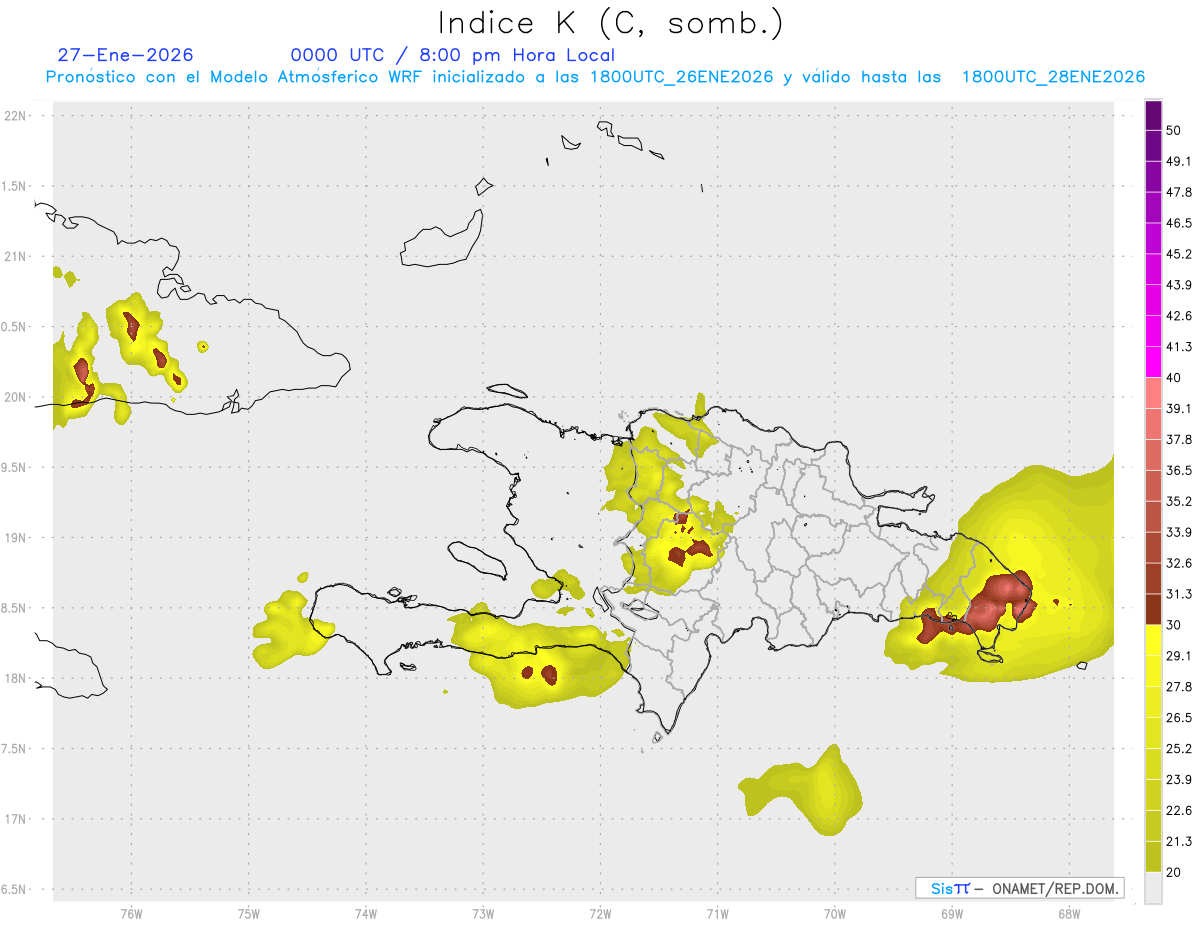The image size is (1200, 927).
Task: Click the "1800UTC_28ENE2026" valid-until timestamp
Action: tap(1053, 77)
